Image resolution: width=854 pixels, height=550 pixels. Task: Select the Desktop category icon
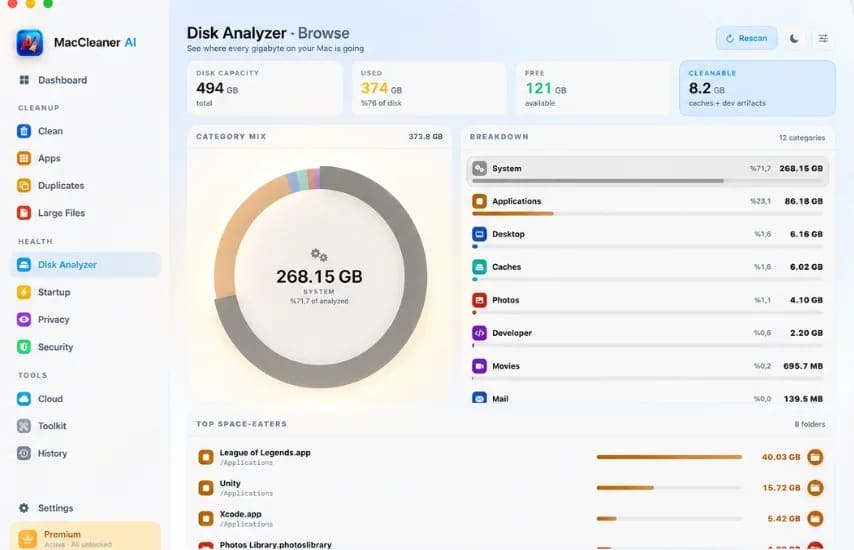click(x=479, y=234)
